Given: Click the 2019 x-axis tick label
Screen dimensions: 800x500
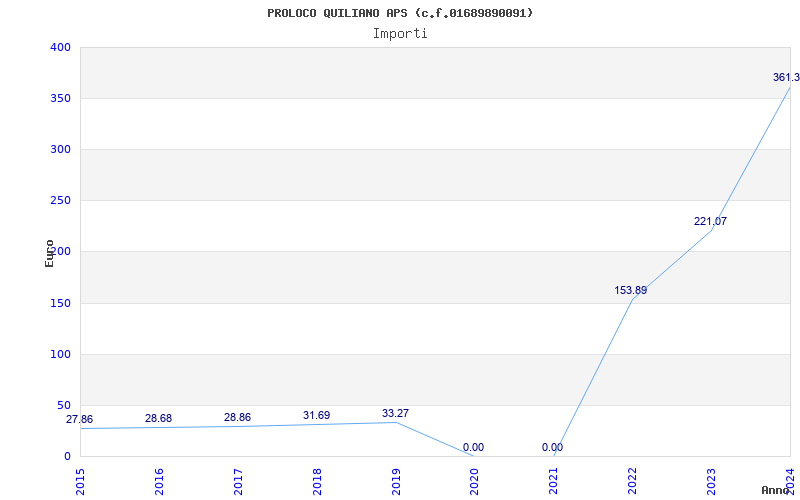Looking at the screenshot, I should click(396, 482).
